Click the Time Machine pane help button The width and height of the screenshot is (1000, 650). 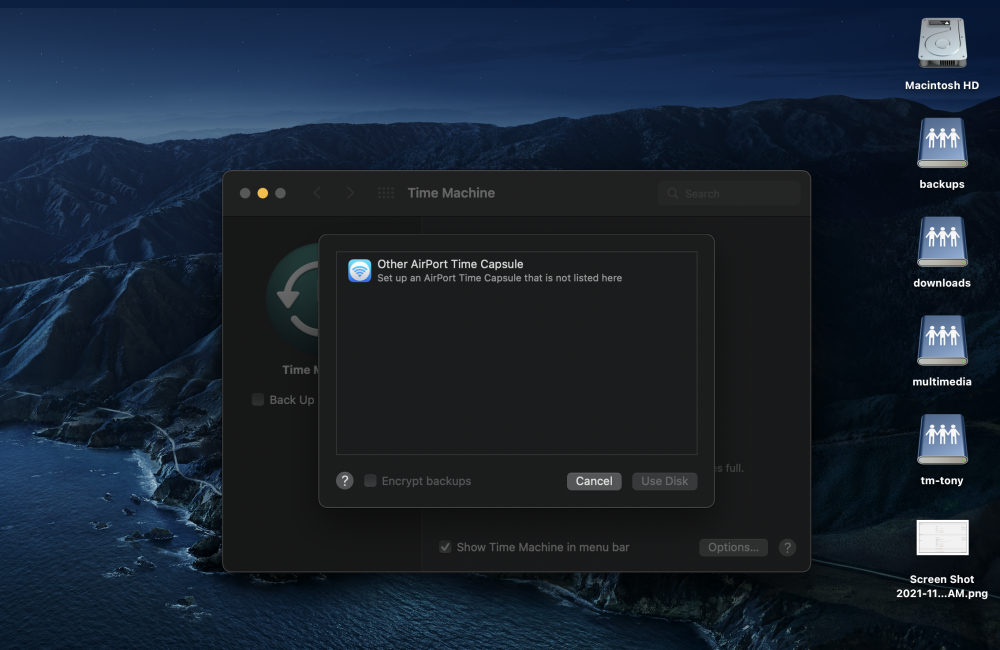coord(787,547)
